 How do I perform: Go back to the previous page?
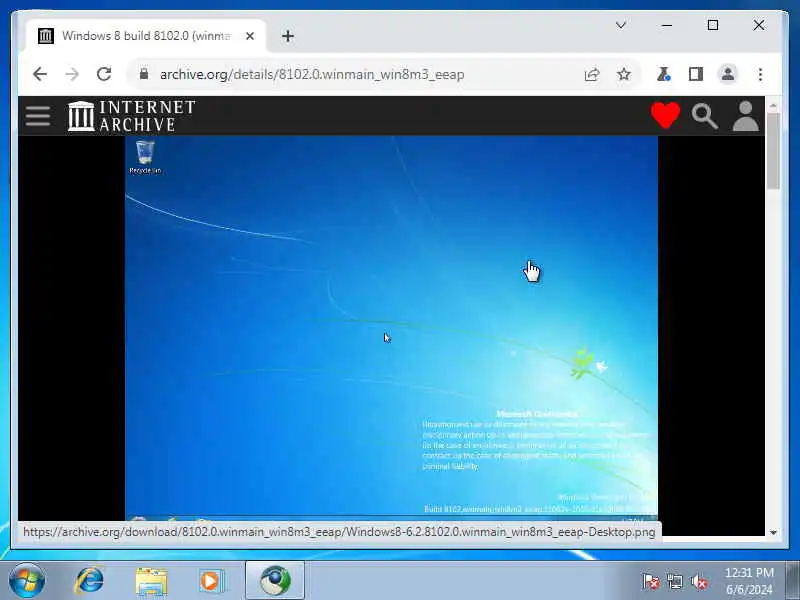pyautogui.click(x=40, y=74)
